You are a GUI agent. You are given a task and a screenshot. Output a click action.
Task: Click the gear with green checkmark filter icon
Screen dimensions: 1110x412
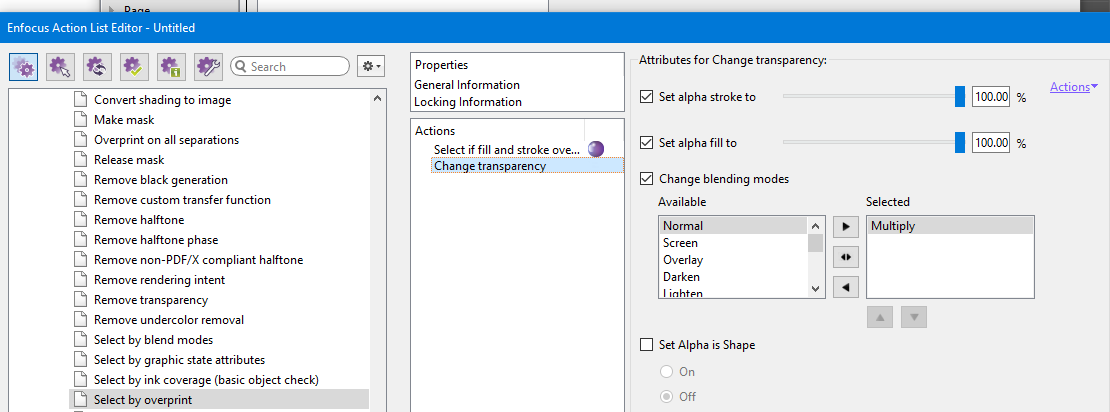click(134, 67)
